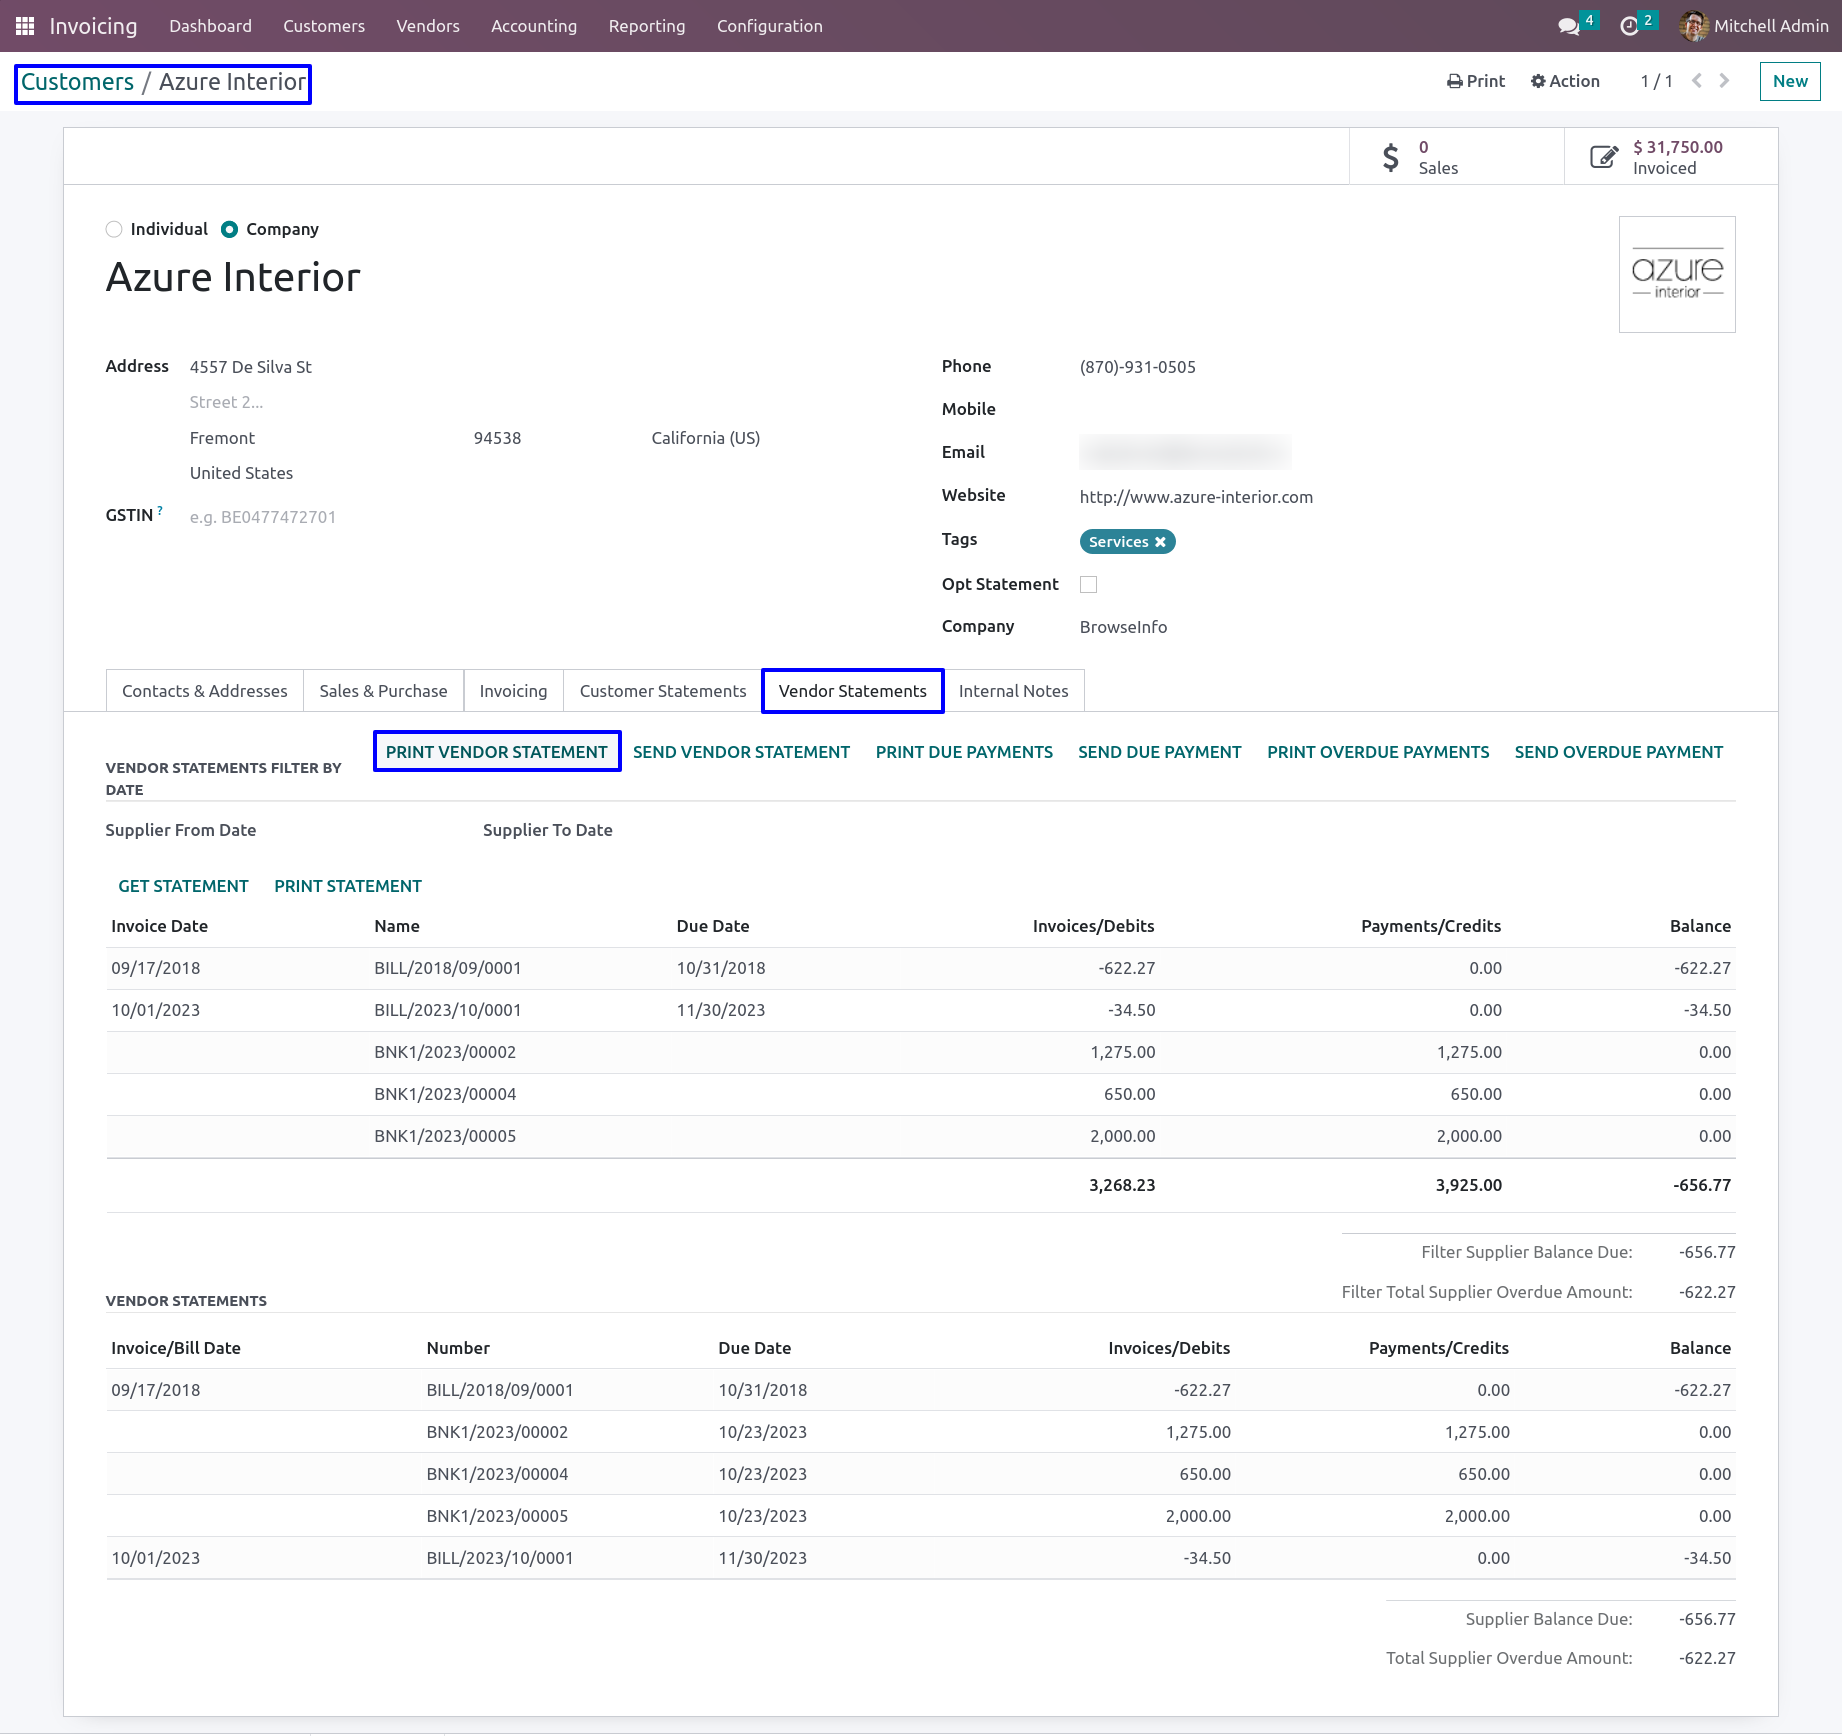Click the 4557 De Silva St address field
The width and height of the screenshot is (1842, 1736).
[251, 367]
